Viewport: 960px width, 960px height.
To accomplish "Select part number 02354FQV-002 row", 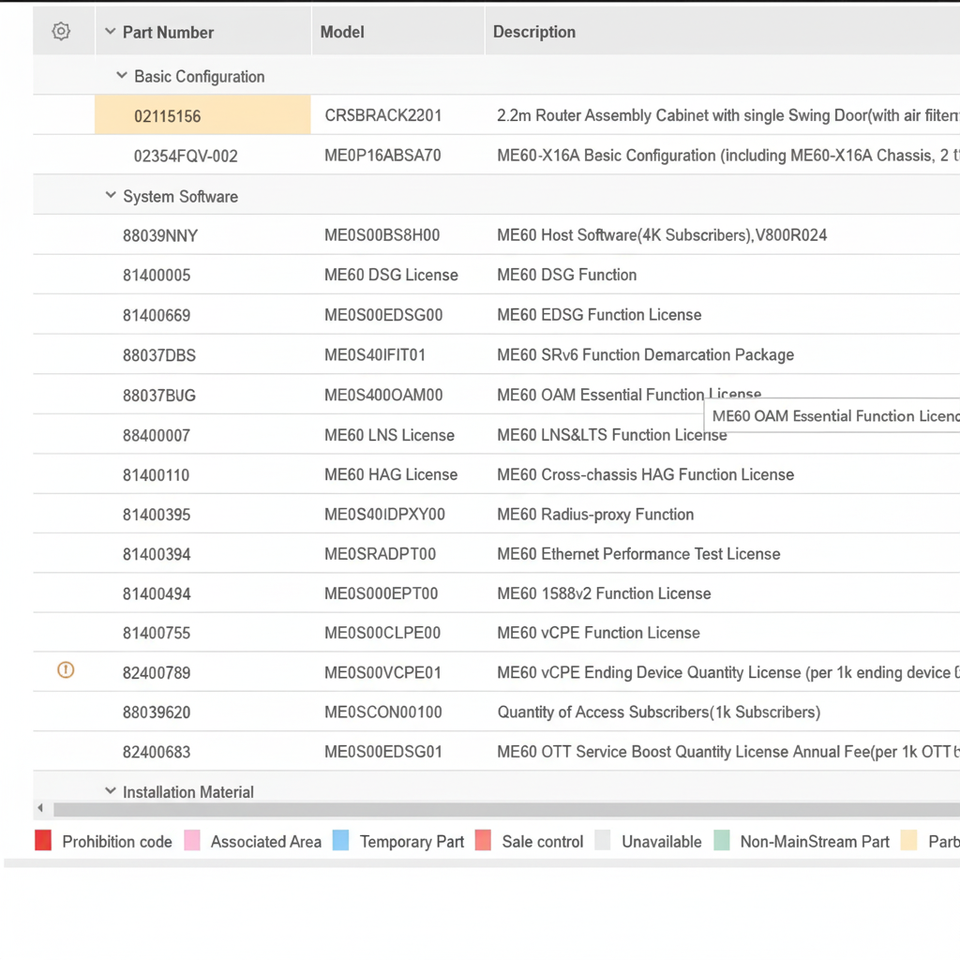I will [x=185, y=156].
